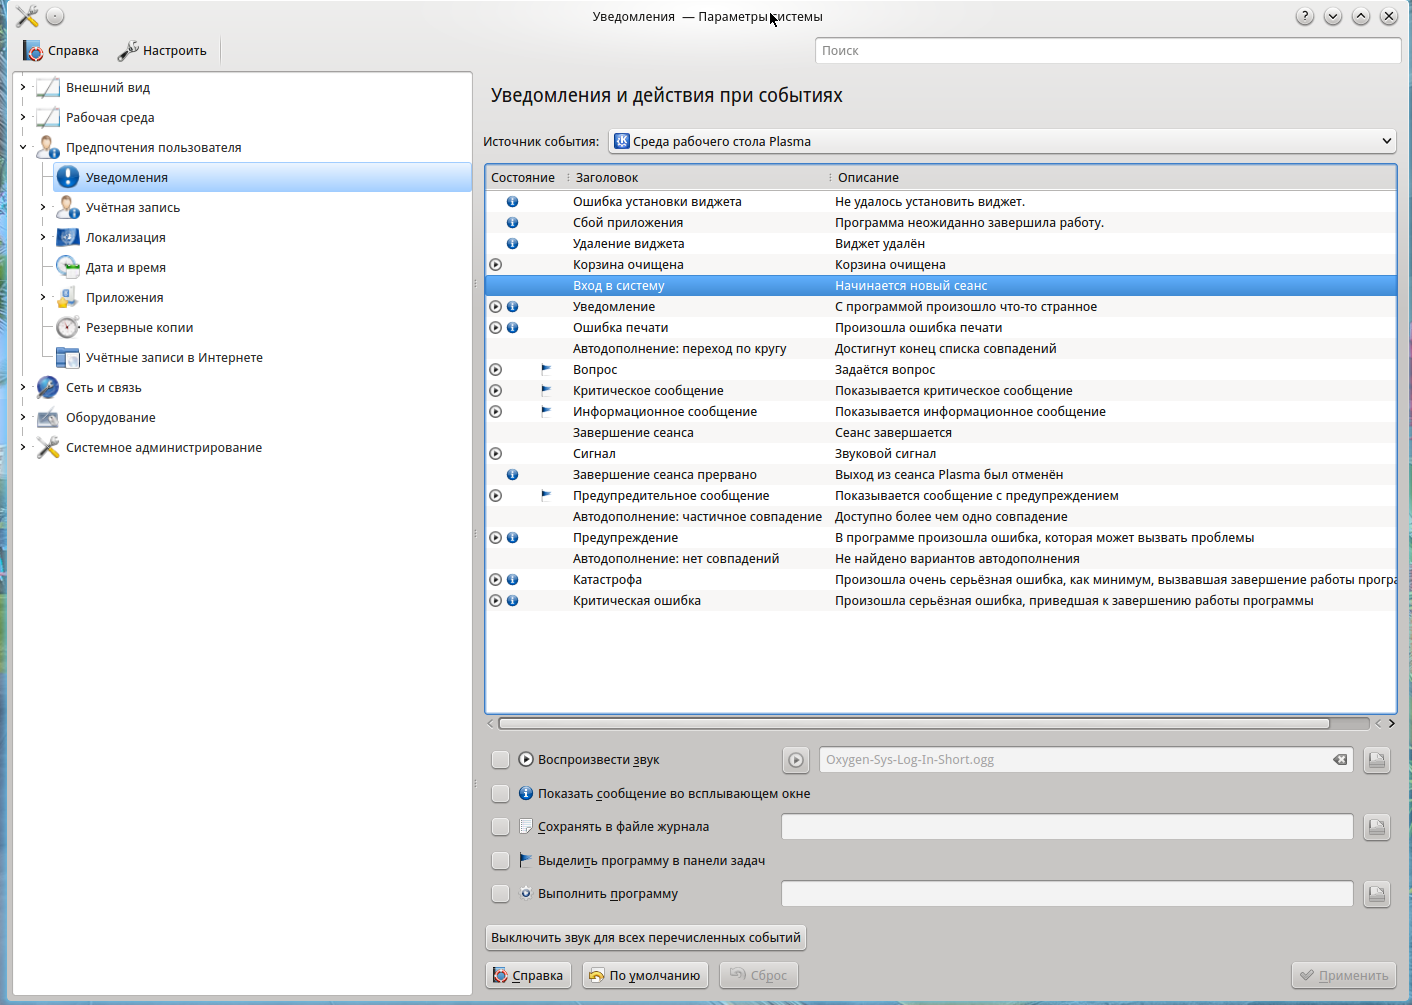This screenshot has width=1412, height=1005.
Task: Click the Оборудование icon
Action: [48, 418]
